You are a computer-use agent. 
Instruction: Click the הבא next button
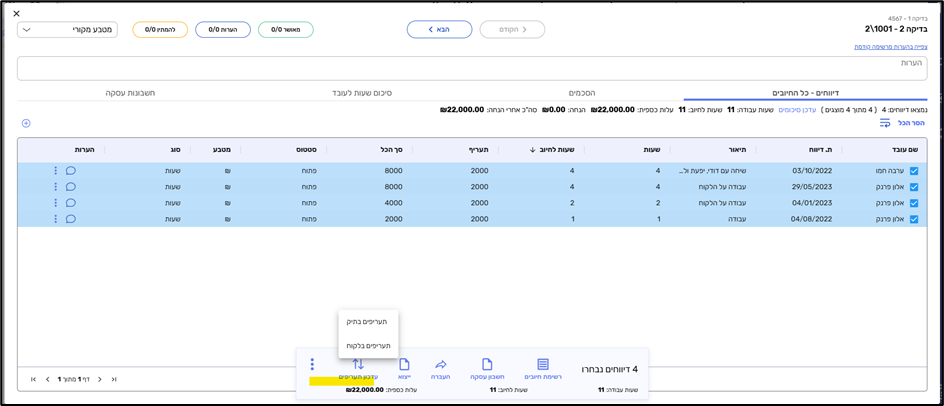coord(439,30)
